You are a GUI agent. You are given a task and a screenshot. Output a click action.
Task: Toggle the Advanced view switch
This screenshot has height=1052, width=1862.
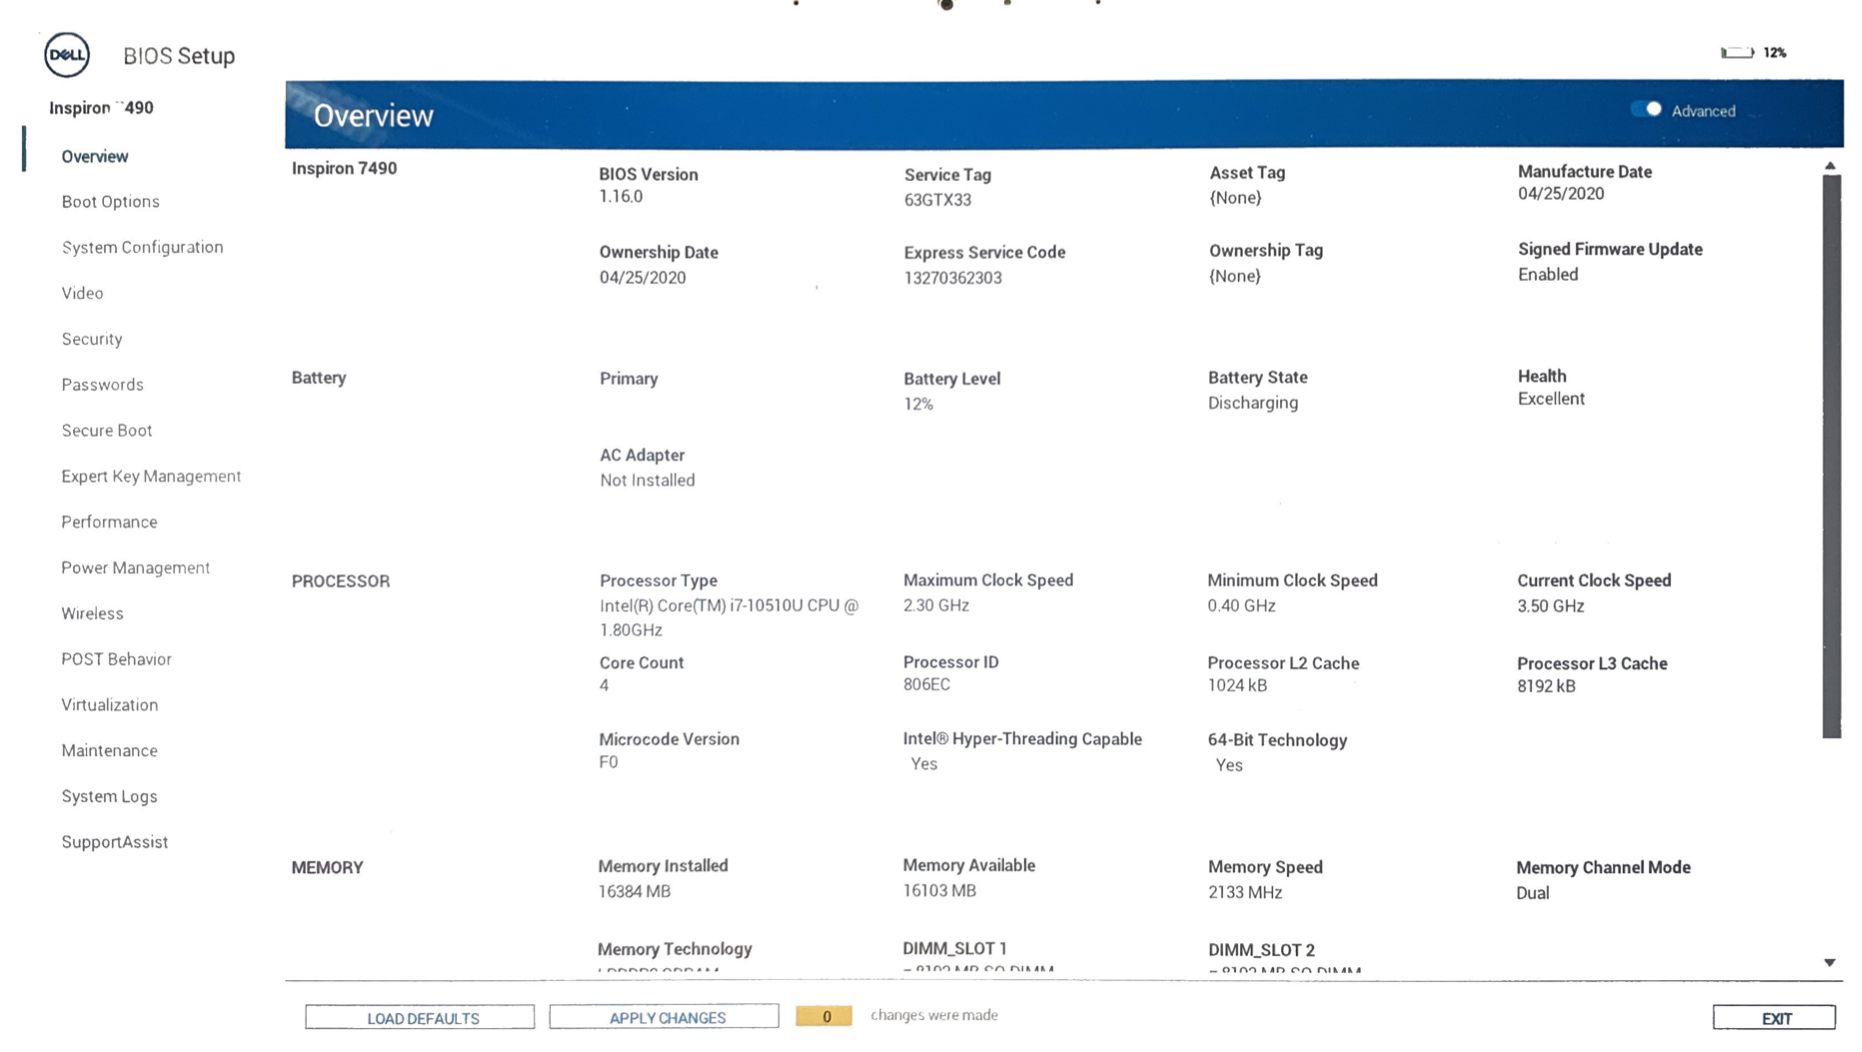pyautogui.click(x=1646, y=109)
